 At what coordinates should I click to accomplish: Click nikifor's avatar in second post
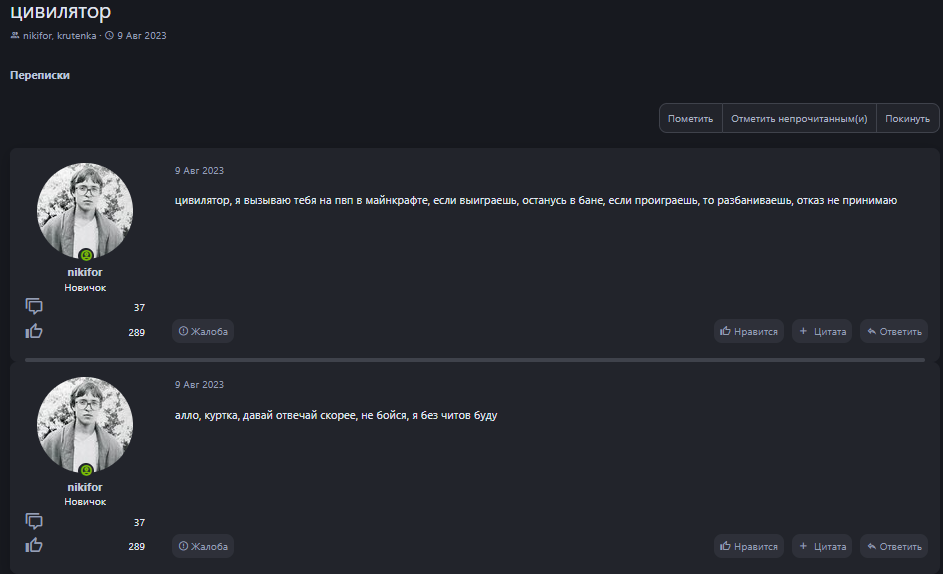click(x=85, y=424)
